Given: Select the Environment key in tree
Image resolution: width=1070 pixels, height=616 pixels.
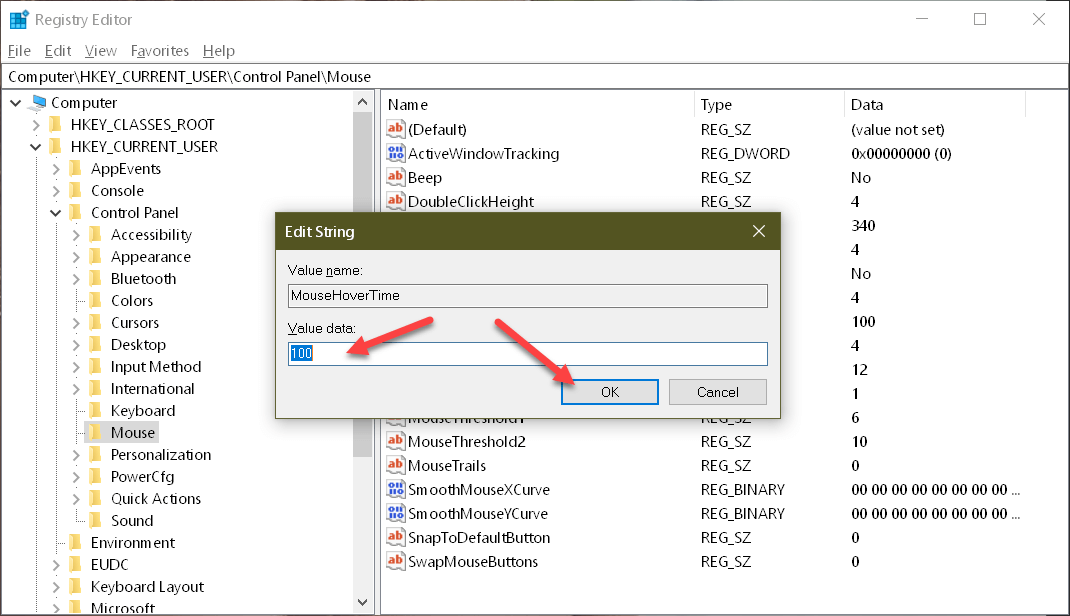Looking at the screenshot, I should (x=132, y=542).
